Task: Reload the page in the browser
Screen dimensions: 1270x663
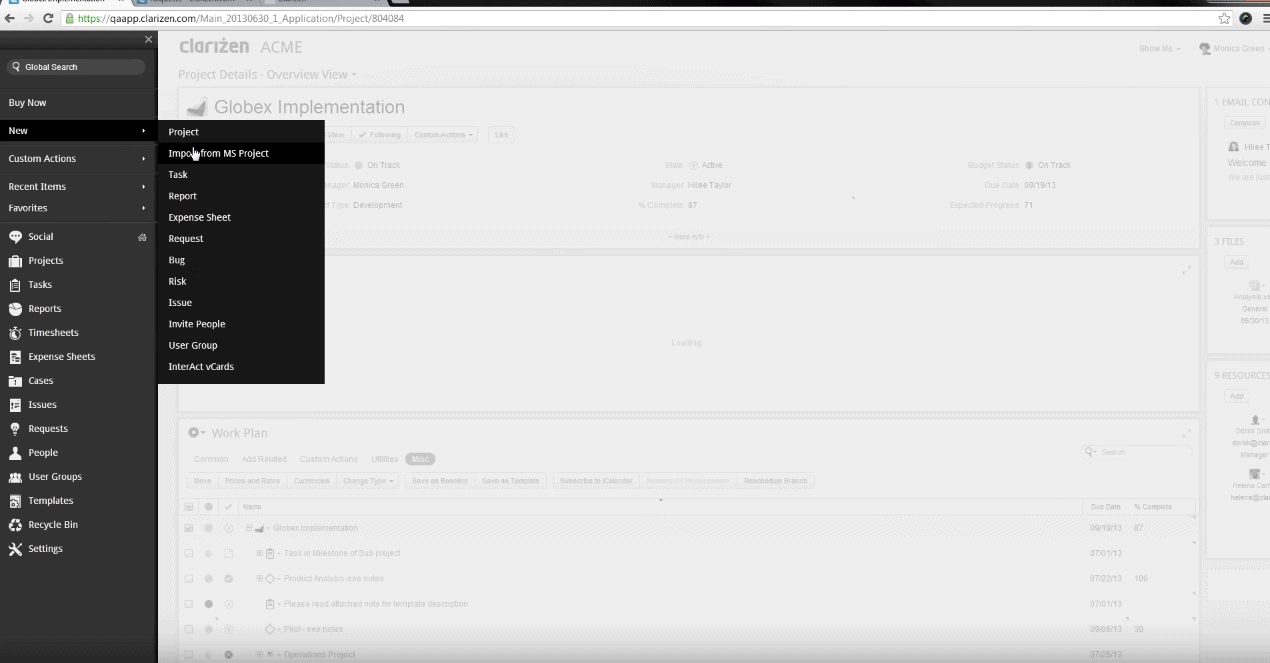Action: coord(48,18)
